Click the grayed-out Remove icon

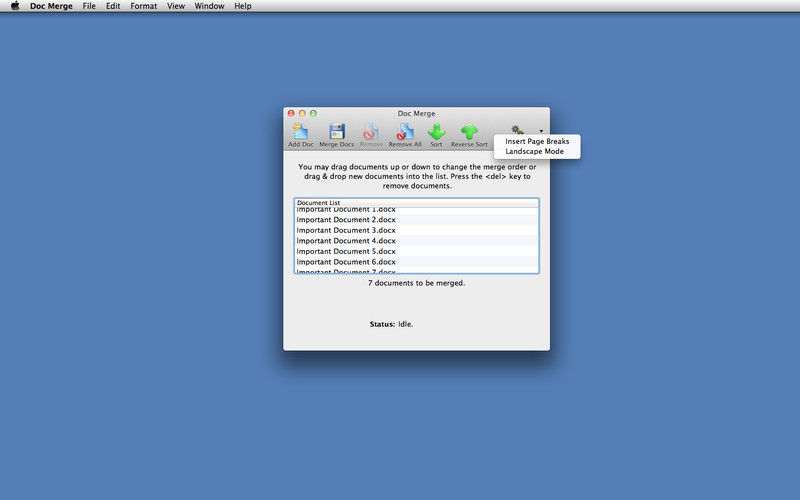371,132
